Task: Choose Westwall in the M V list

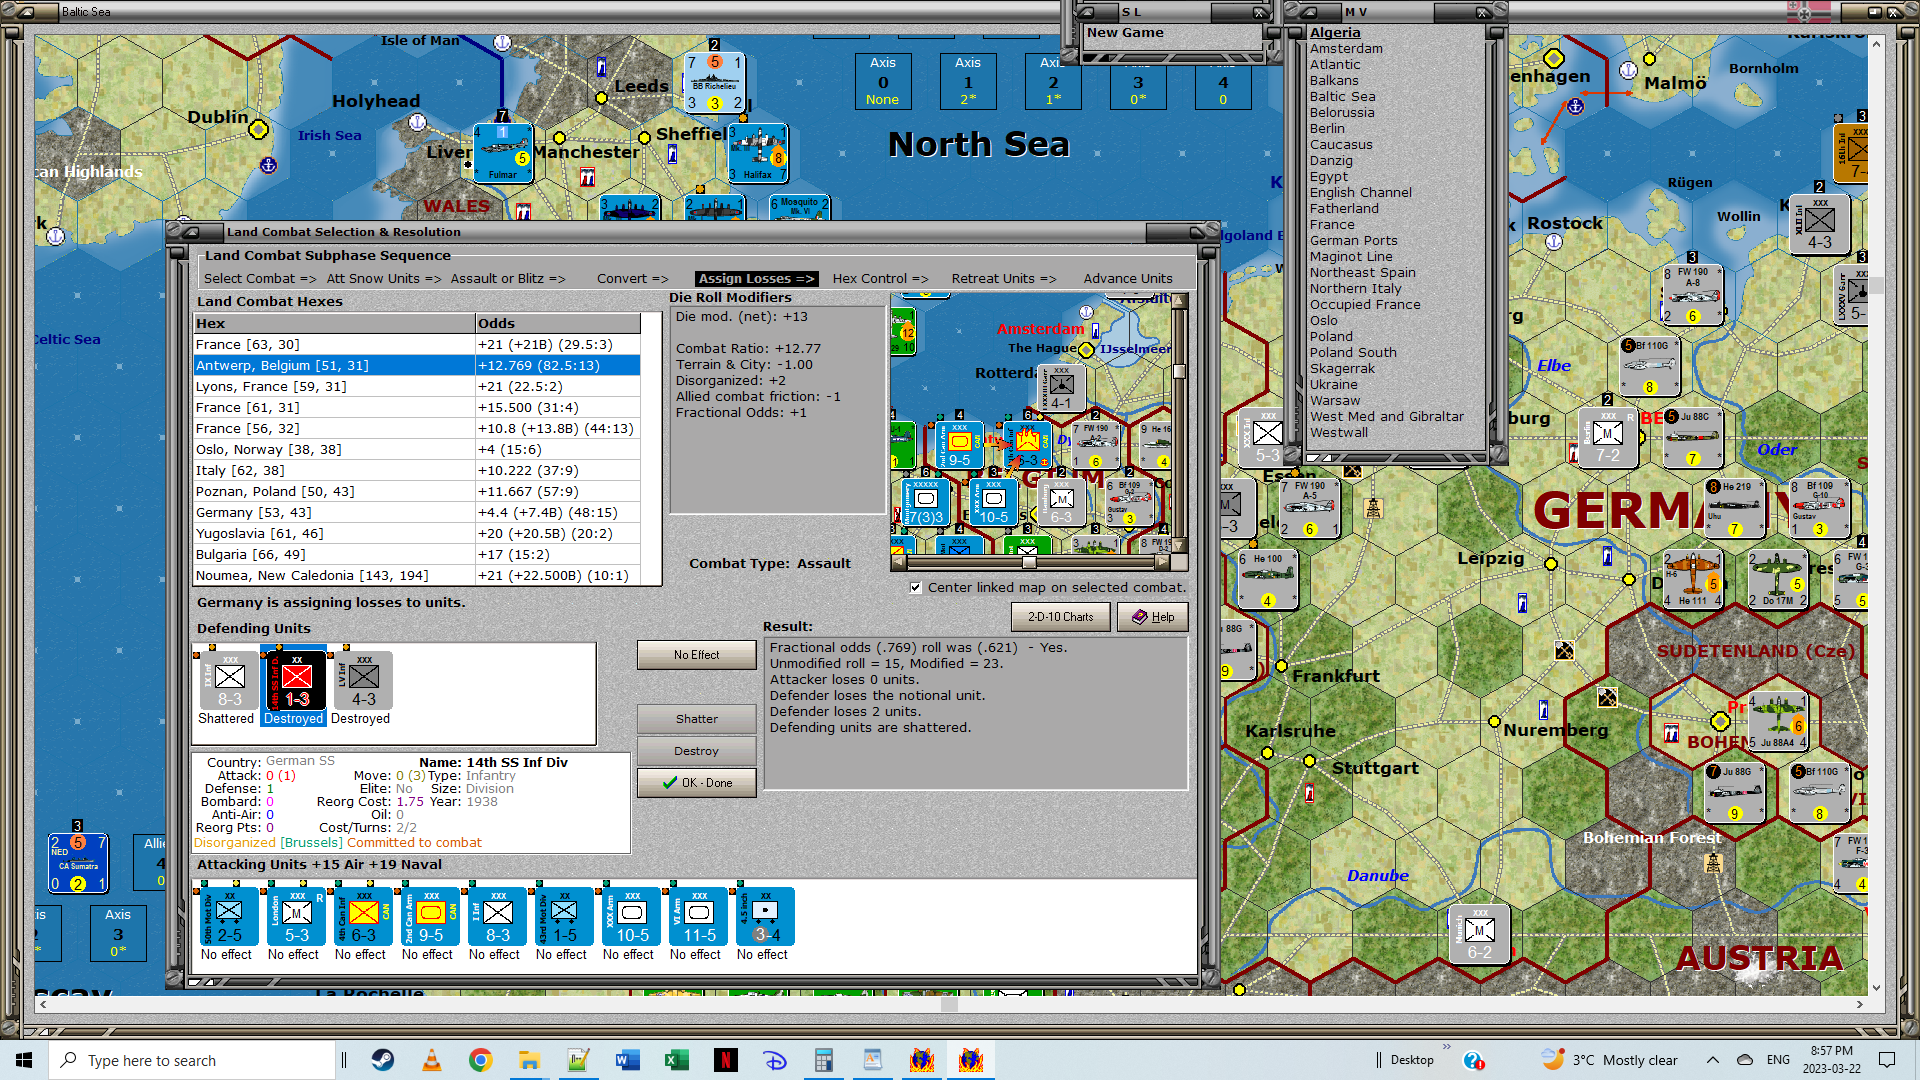Action: (1338, 433)
